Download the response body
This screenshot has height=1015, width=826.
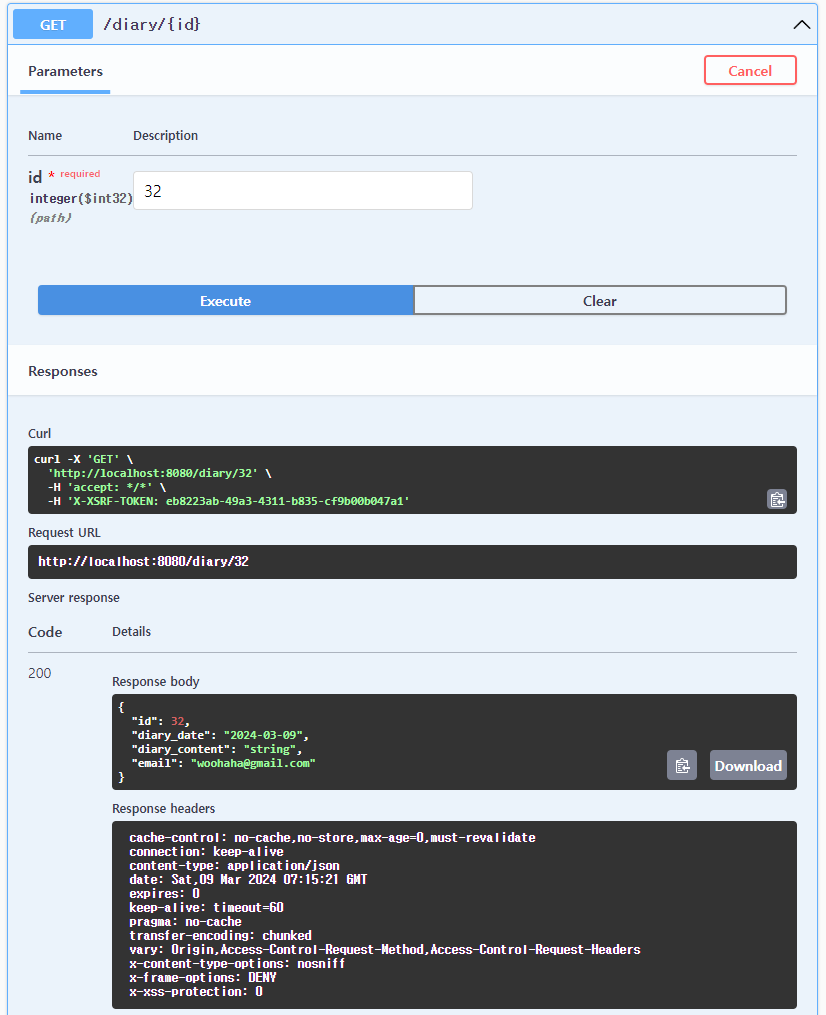pyautogui.click(x=748, y=765)
